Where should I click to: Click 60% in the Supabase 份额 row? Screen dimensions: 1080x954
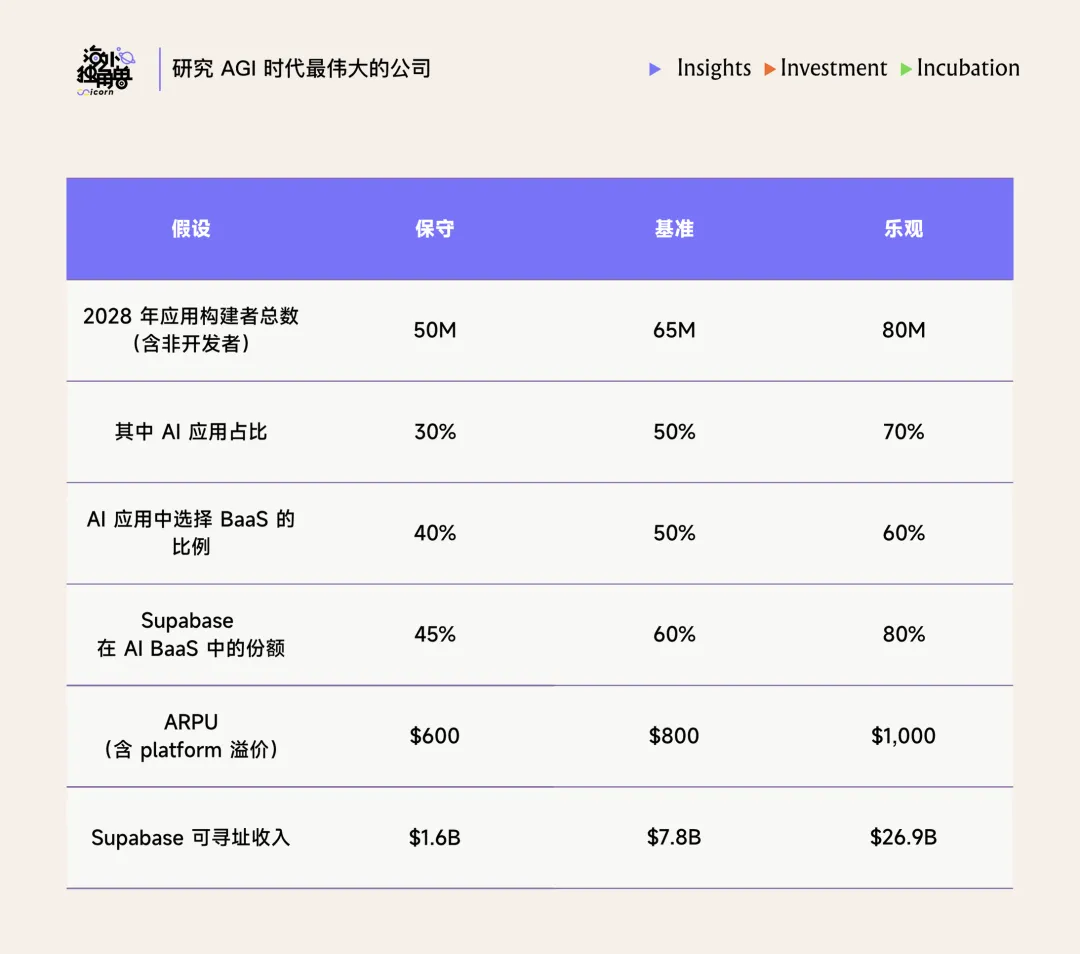(674, 634)
